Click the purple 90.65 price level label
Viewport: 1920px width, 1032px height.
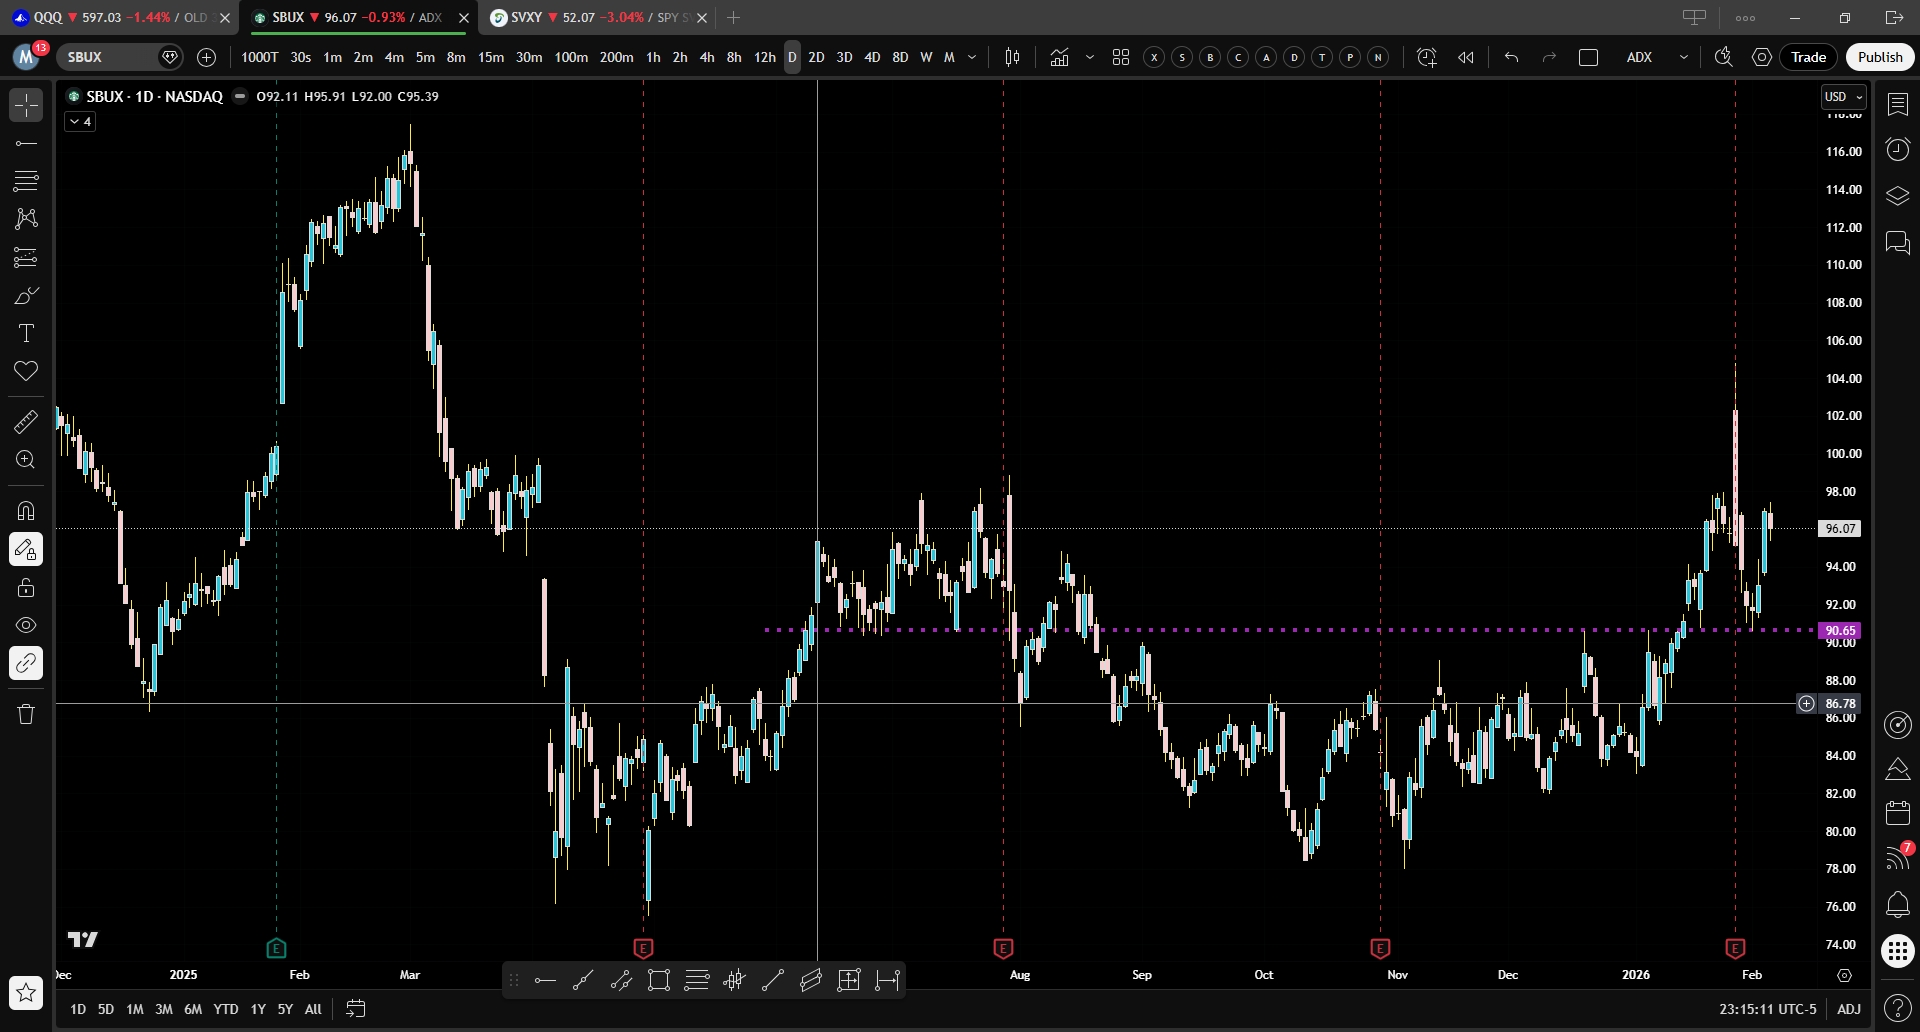(1840, 630)
